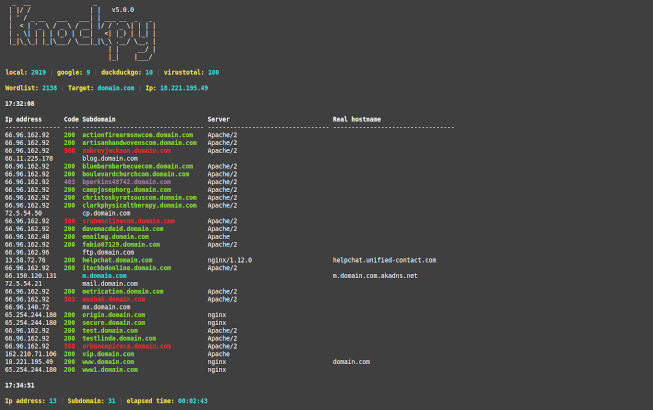Click the 'vip.domain.com' subdomain

click(108, 354)
